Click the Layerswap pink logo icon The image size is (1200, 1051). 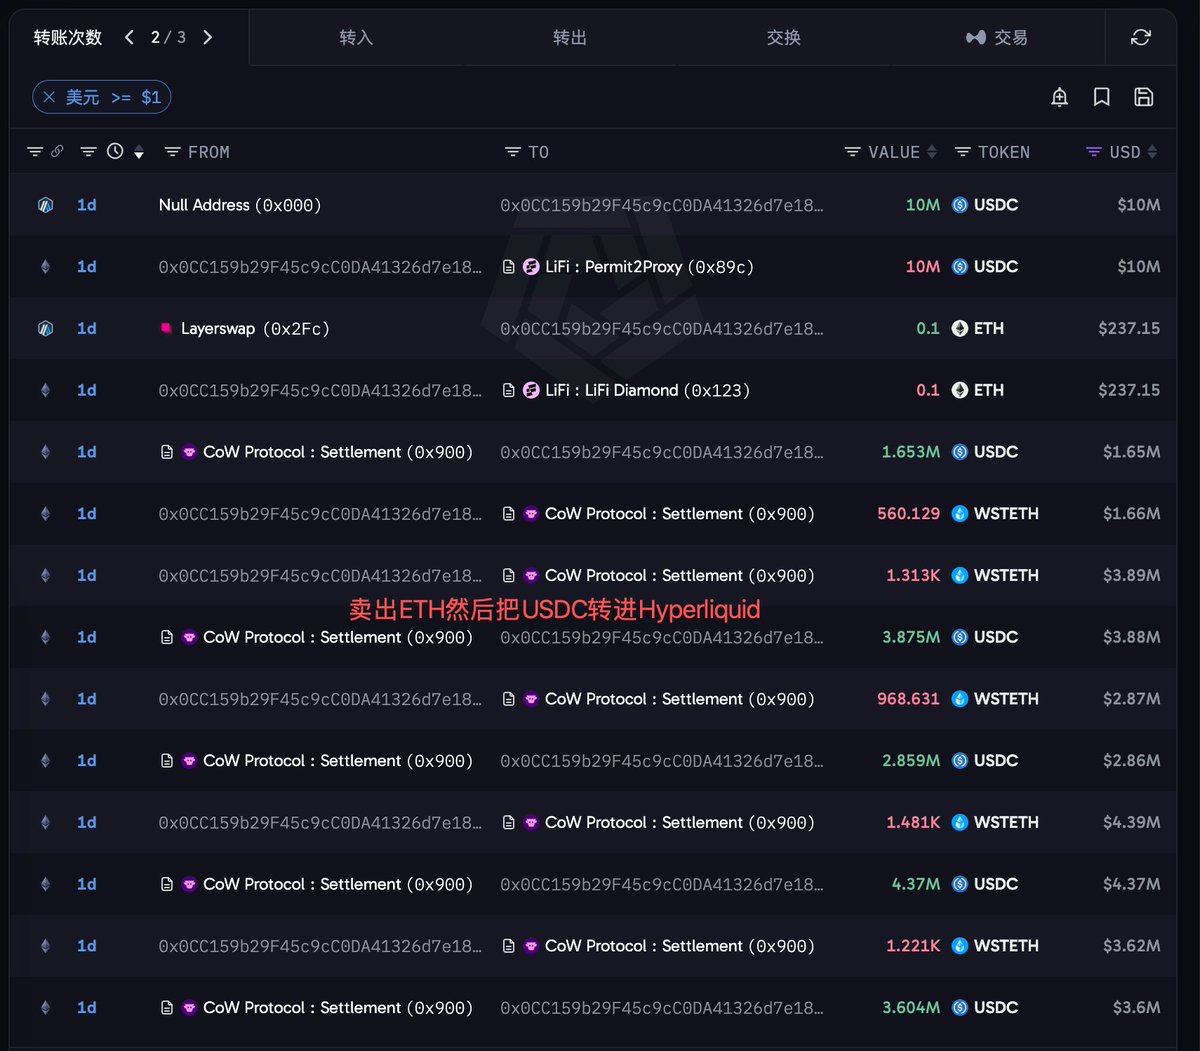tap(166, 328)
